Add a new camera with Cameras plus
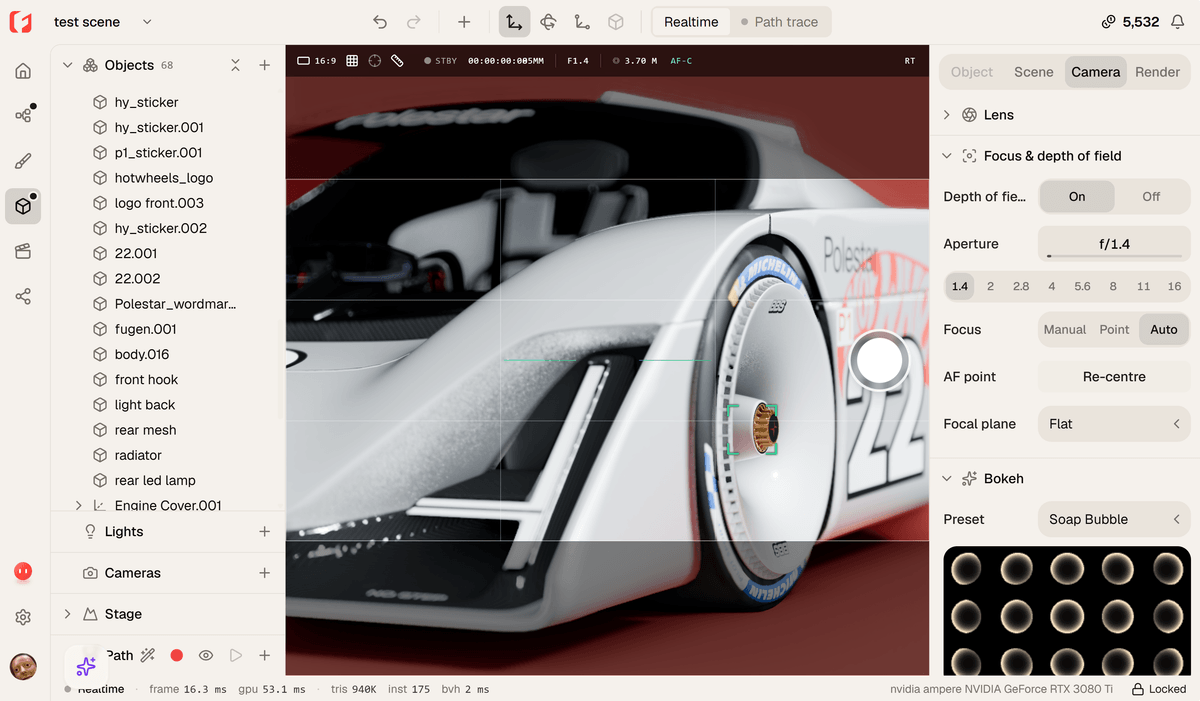Viewport: 1200px width, 701px height. pyautogui.click(x=265, y=573)
